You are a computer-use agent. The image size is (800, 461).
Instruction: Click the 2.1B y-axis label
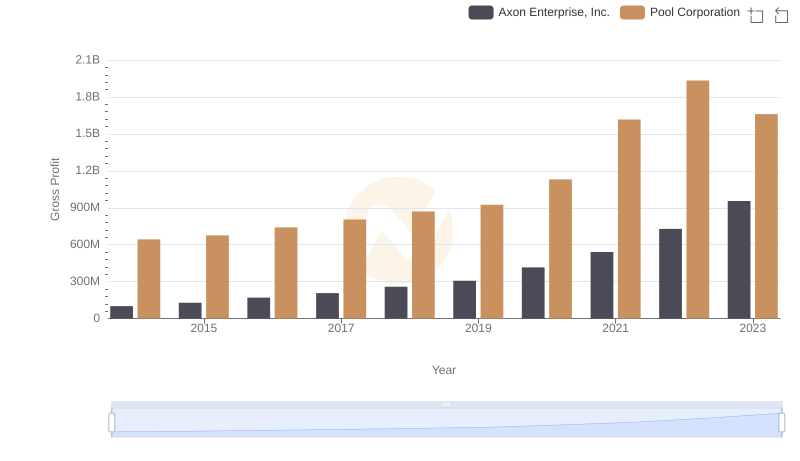click(x=88, y=60)
